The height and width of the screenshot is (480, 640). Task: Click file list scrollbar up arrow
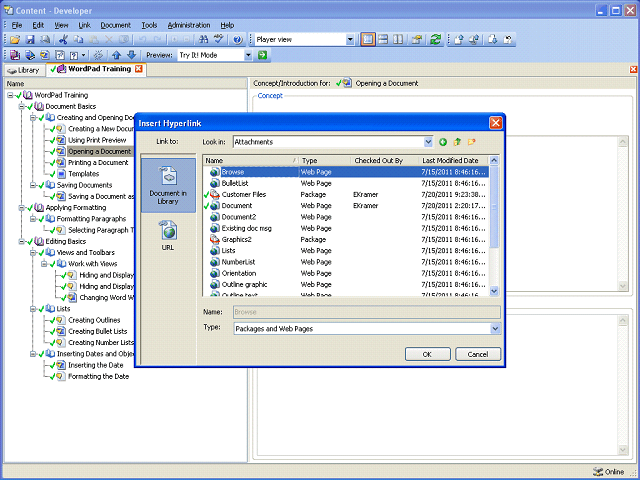pyautogui.click(x=494, y=160)
